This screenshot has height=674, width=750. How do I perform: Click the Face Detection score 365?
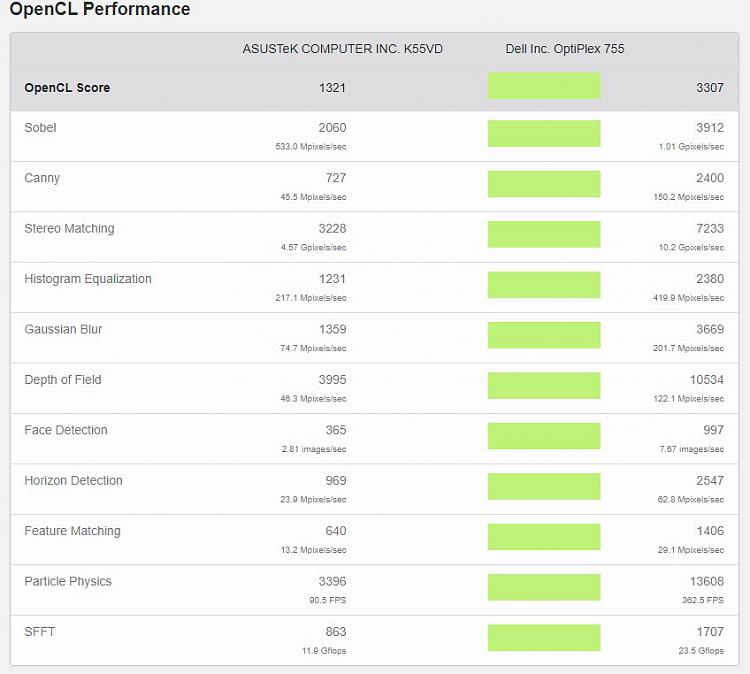(336, 430)
